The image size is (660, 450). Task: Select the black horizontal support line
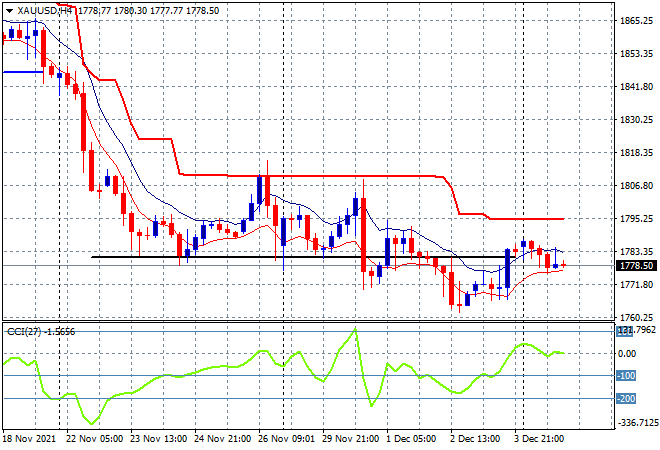click(x=303, y=257)
